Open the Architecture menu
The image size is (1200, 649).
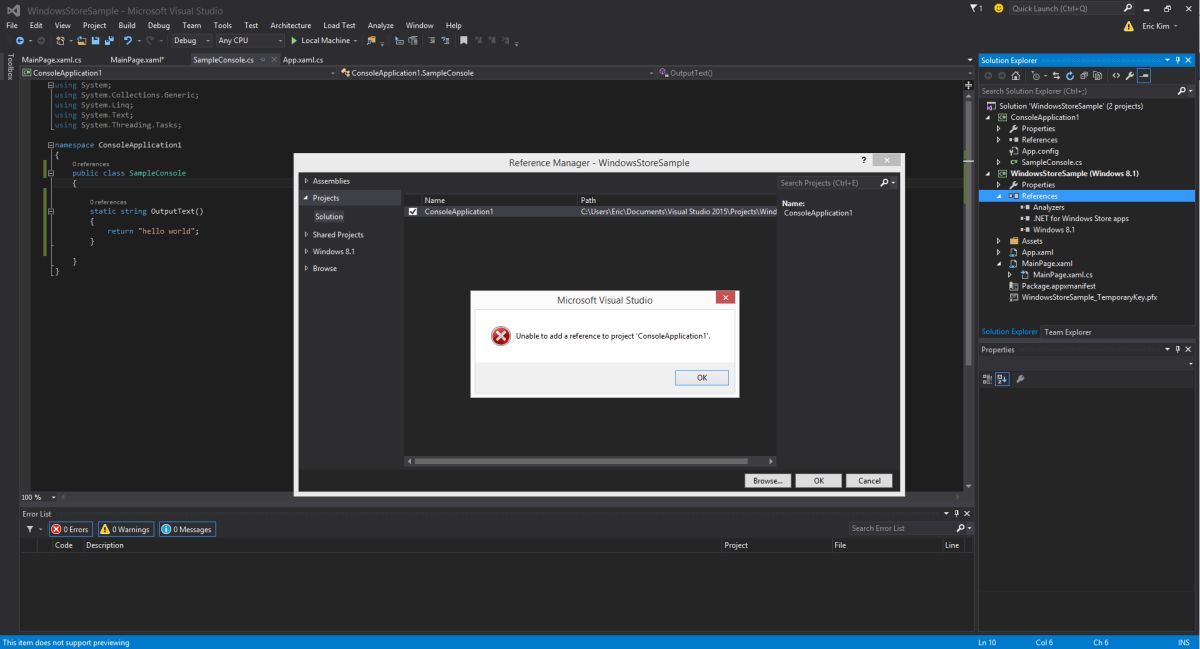coord(290,25)
